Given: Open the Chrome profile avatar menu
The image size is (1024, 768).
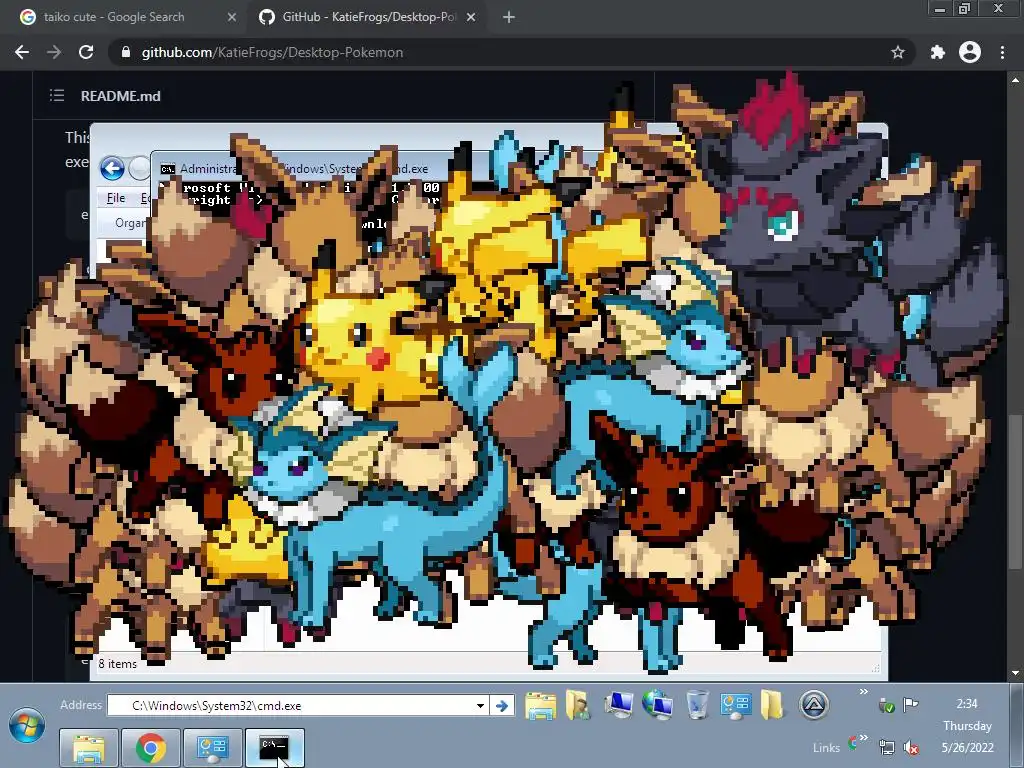Looking at the screenshot, I should 970,52.
